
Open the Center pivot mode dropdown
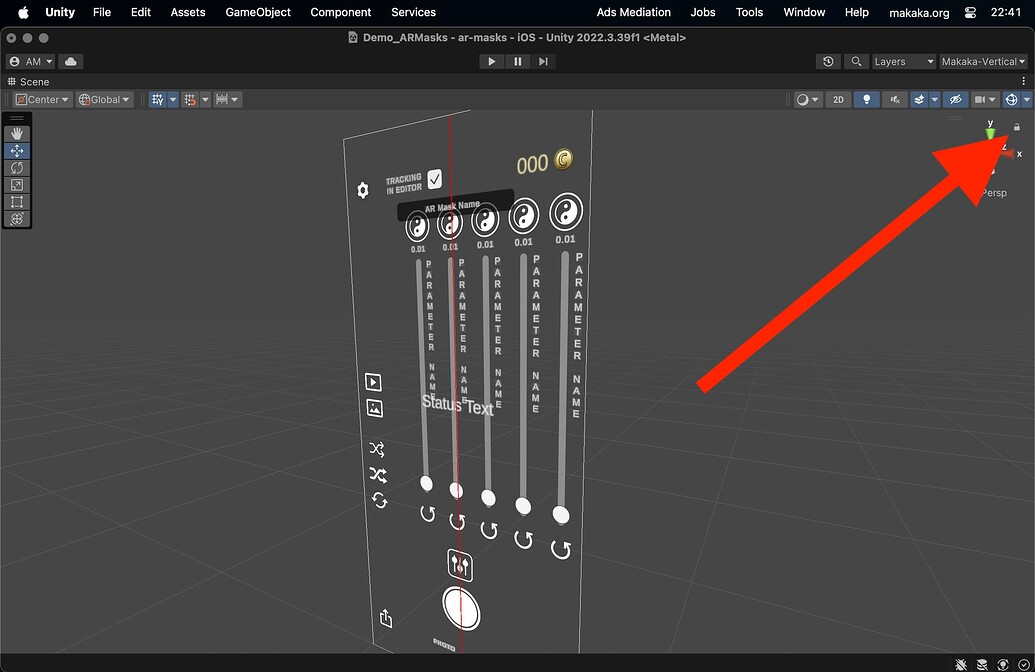(41, 99)
